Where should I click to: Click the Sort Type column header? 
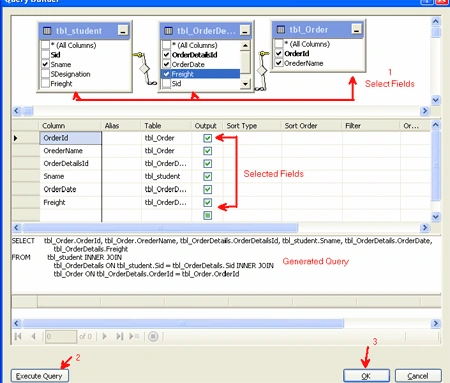[252, 126]
